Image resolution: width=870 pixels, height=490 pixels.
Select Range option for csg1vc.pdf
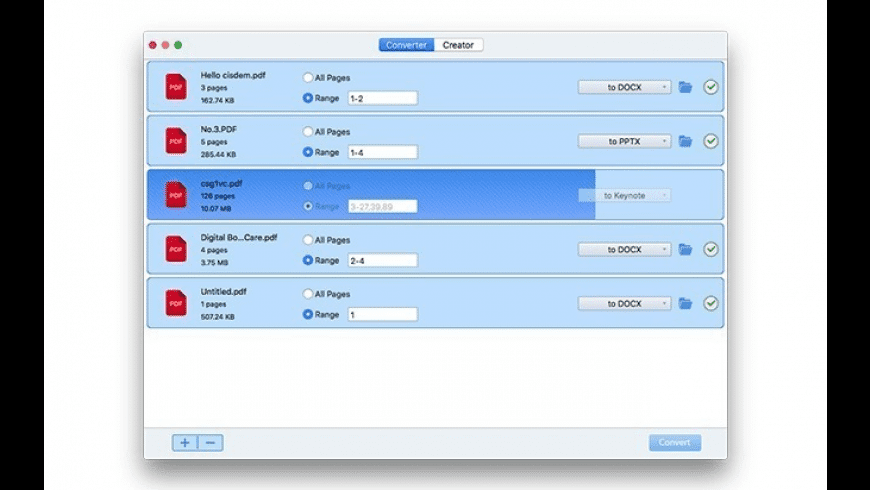point(308,206)
